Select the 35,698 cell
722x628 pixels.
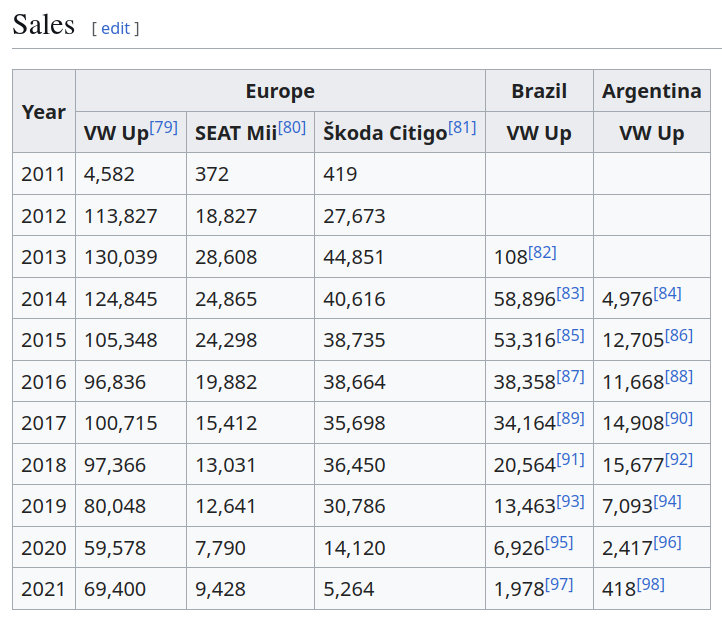[x=400, y=423]
